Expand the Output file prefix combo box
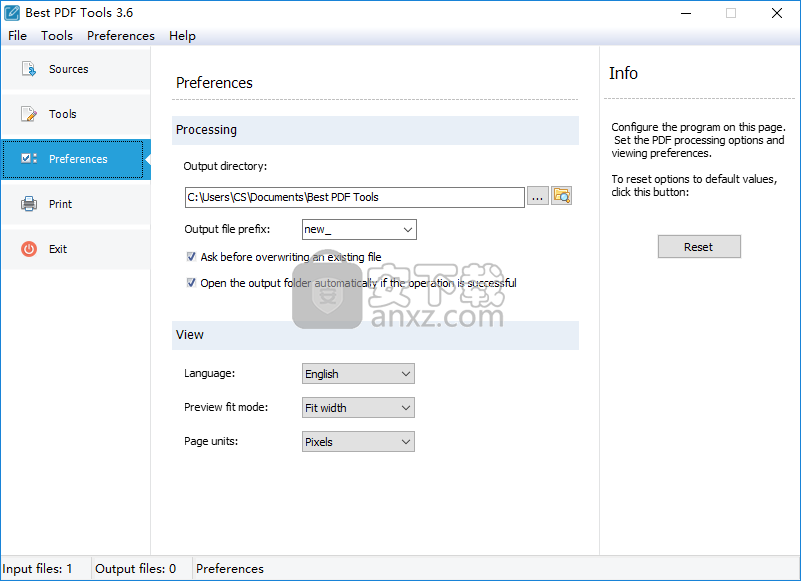Viewport: 801px width, 581px height. [408, 229]
